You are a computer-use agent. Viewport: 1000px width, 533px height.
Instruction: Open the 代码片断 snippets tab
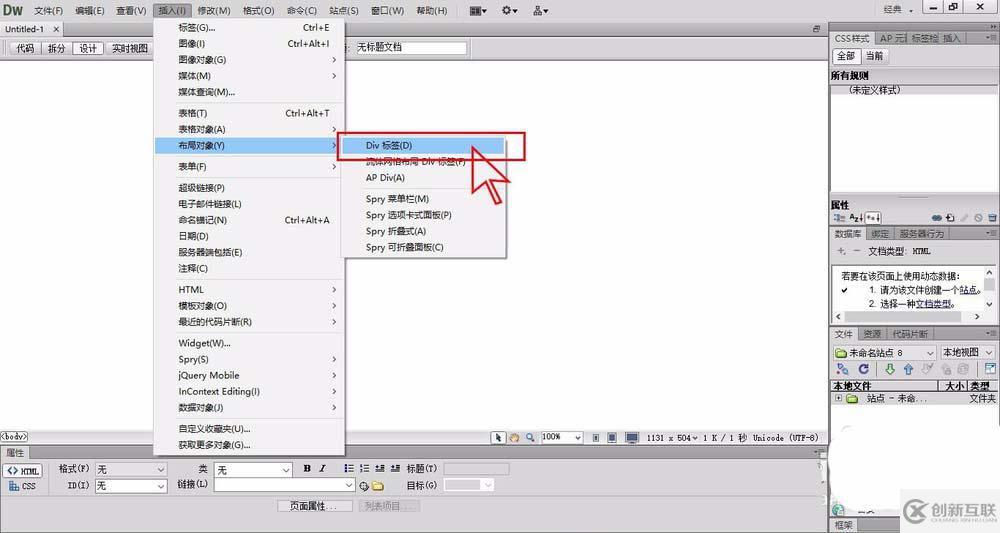pyautogui.click(x=909, y=334)
